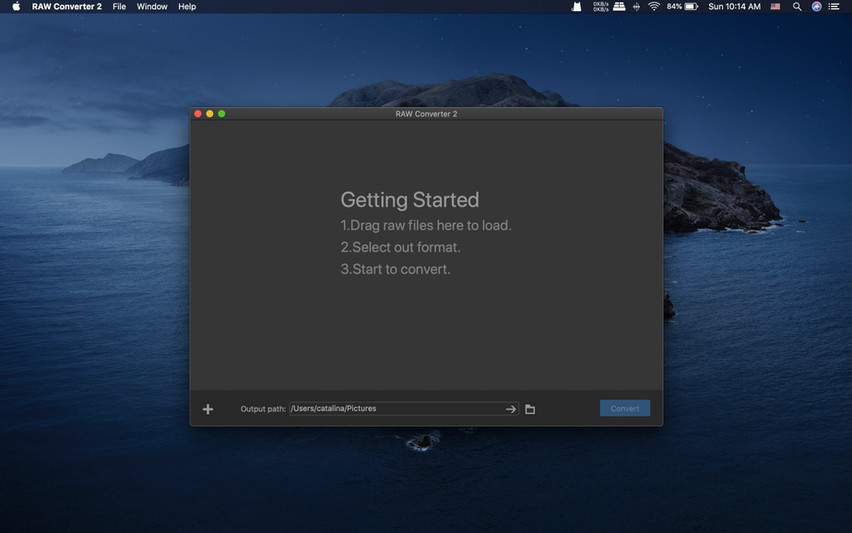
Task: Click the "3.Start to convert." text
Action: click(396, 269)
